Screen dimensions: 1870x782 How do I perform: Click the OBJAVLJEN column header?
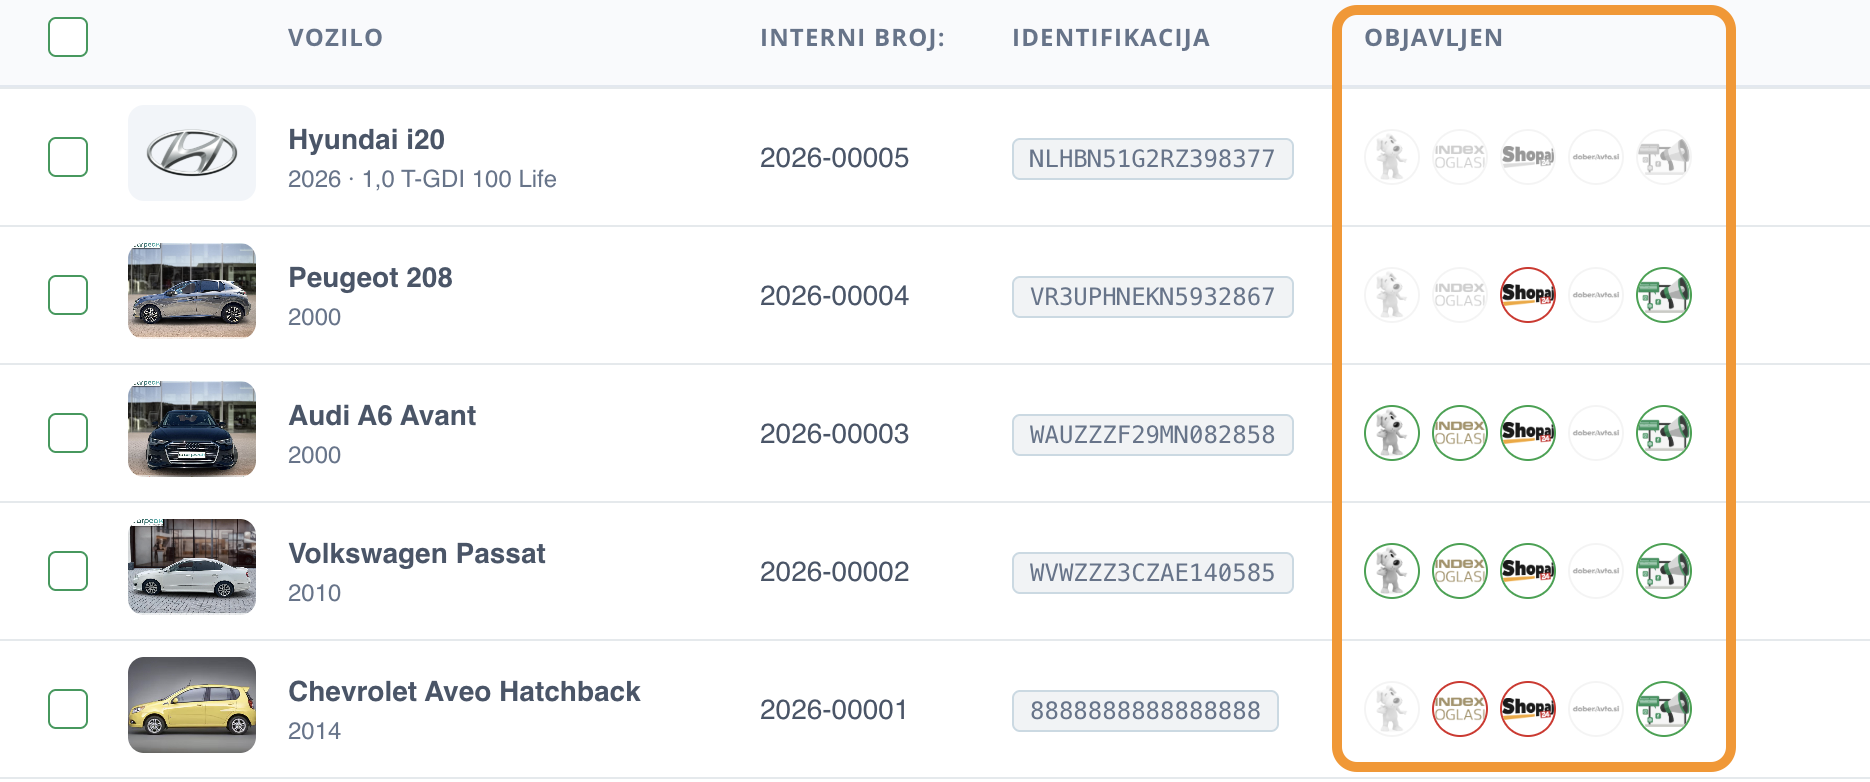[x=1434, y=38]
